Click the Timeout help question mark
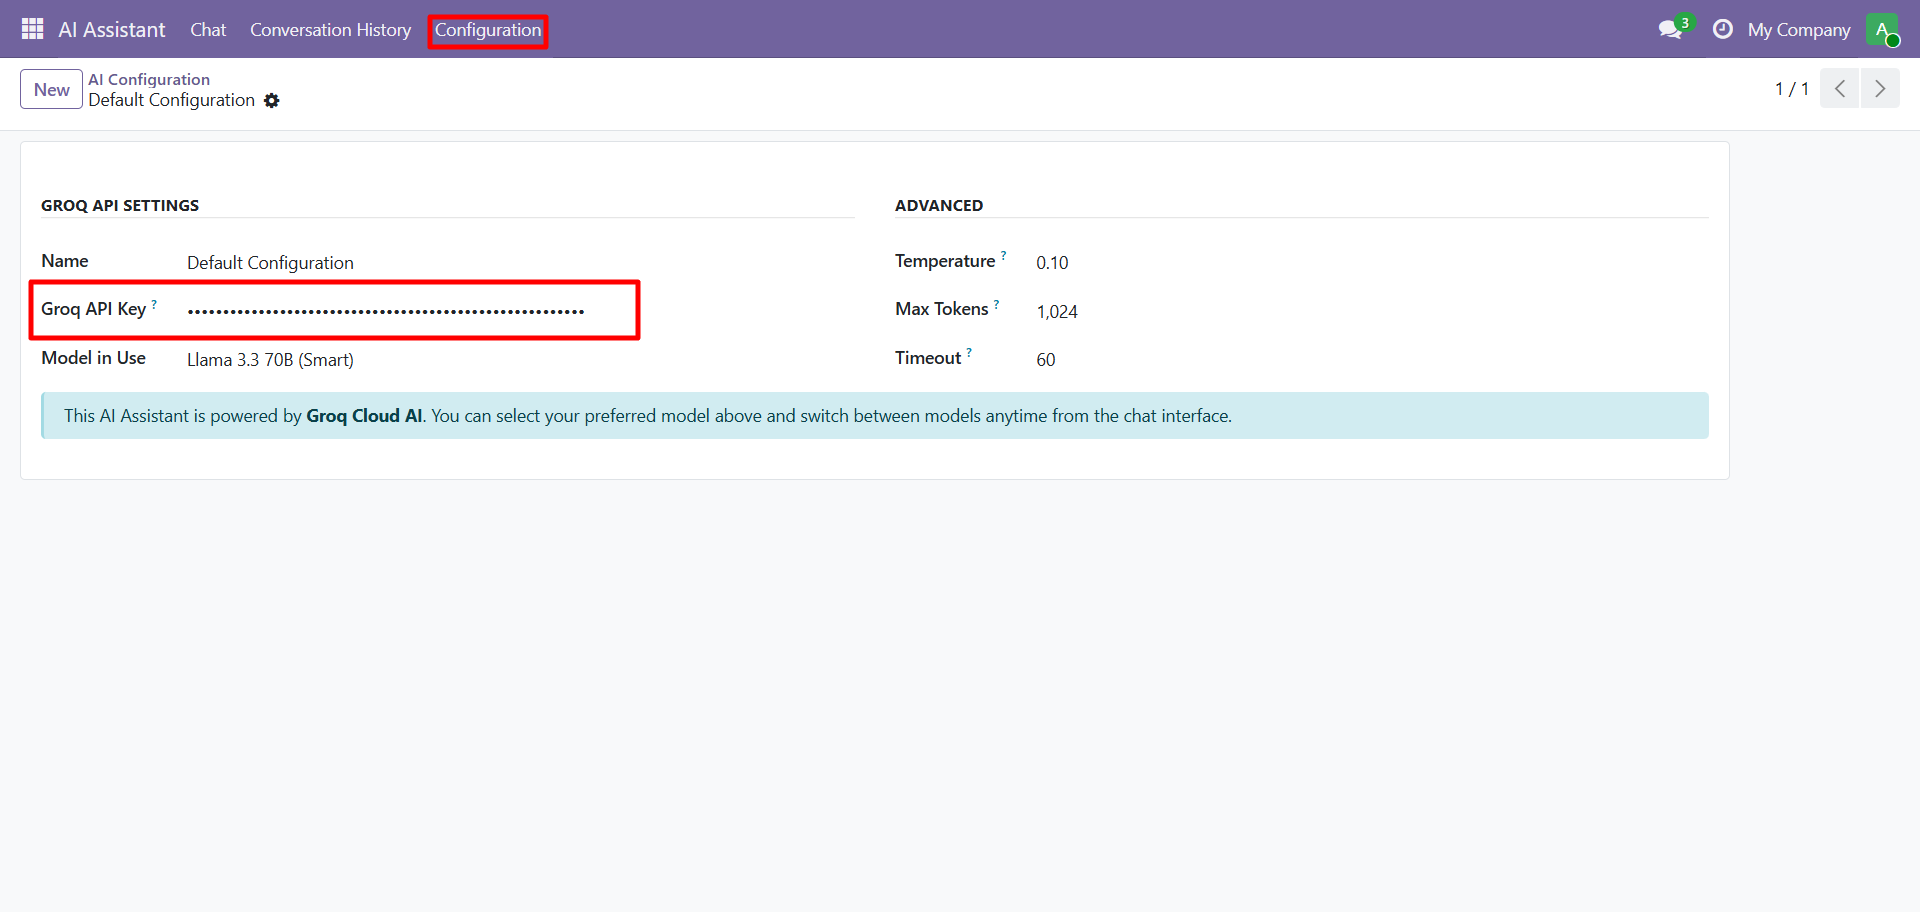Image resolution: width=1920 pixels, height=912 pixels. [969, 353]
